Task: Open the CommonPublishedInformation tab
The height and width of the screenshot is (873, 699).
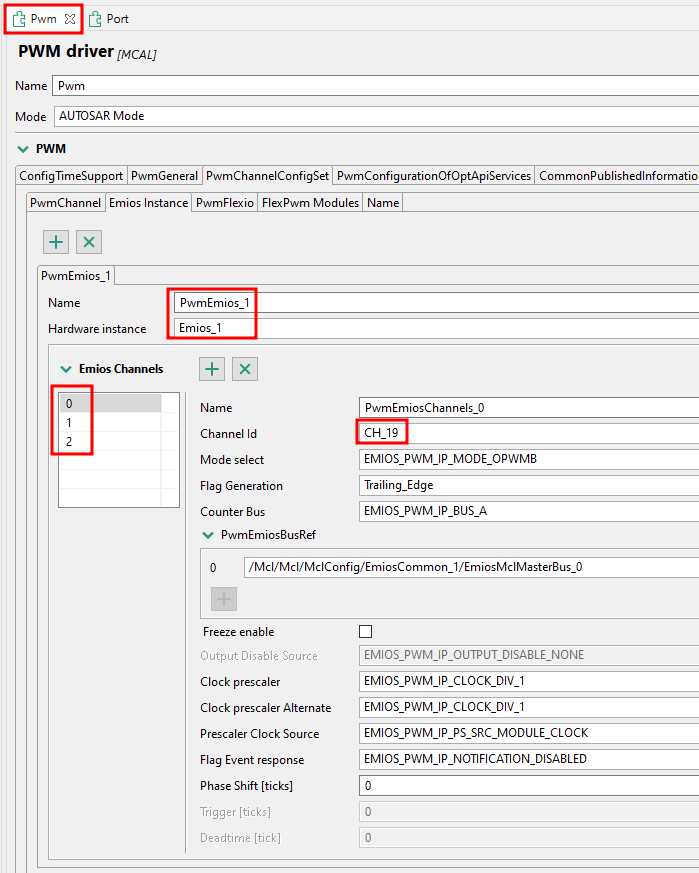Action: click(617, 176)
